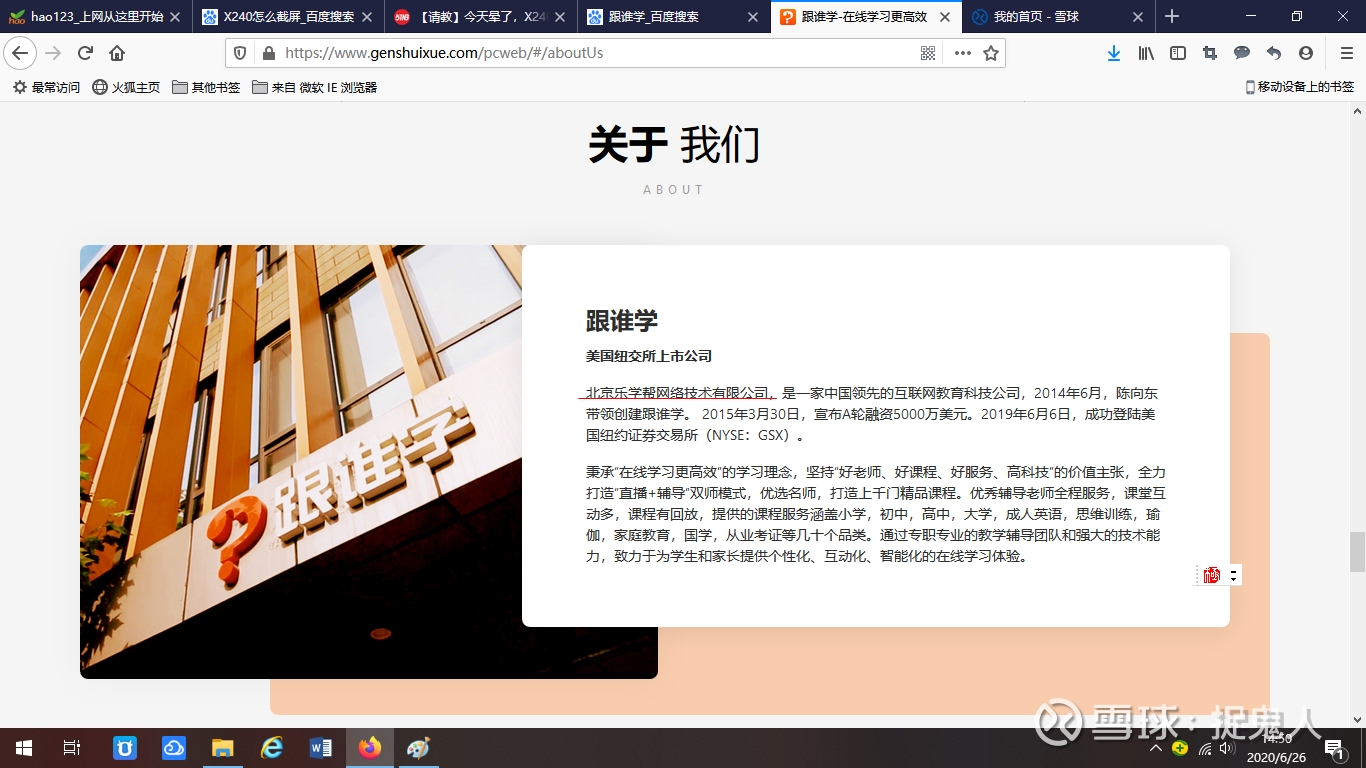Reload the current page
This screenshot has height=768, width=1366.
pos(85,53)
